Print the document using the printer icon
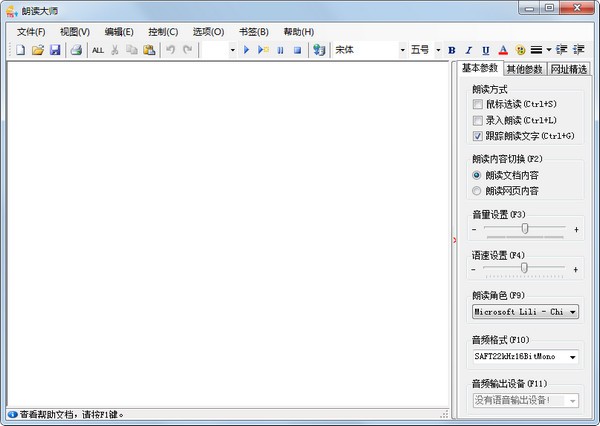This screenshot has height=426, width=600. pos(76,50)
